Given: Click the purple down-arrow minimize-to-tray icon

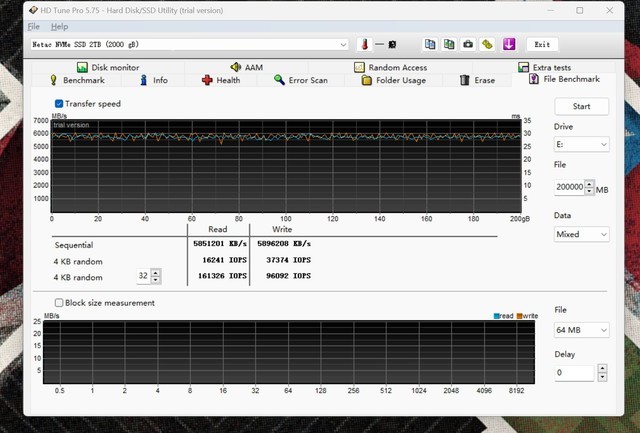Looking at the screenshot, I should pyautogui.click(x=509, y=45).
